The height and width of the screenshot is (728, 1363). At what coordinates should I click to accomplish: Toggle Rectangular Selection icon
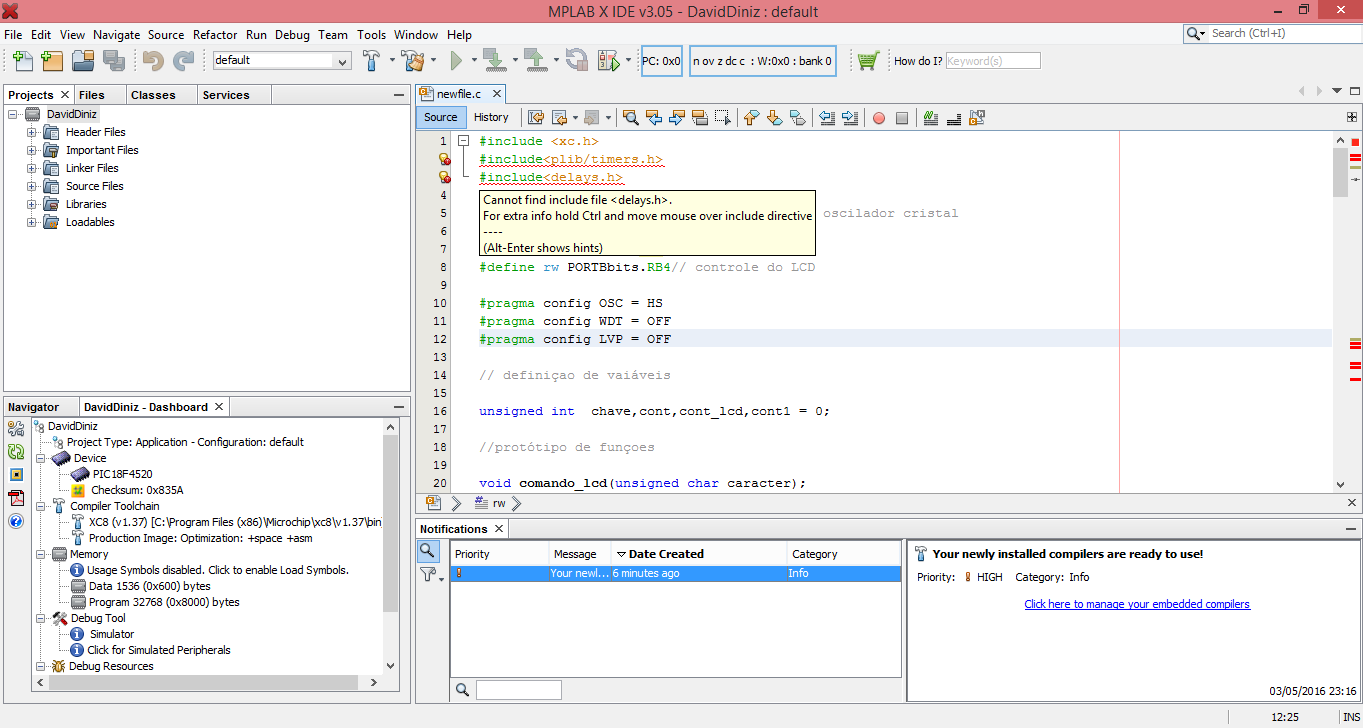(x=723, y=118)
